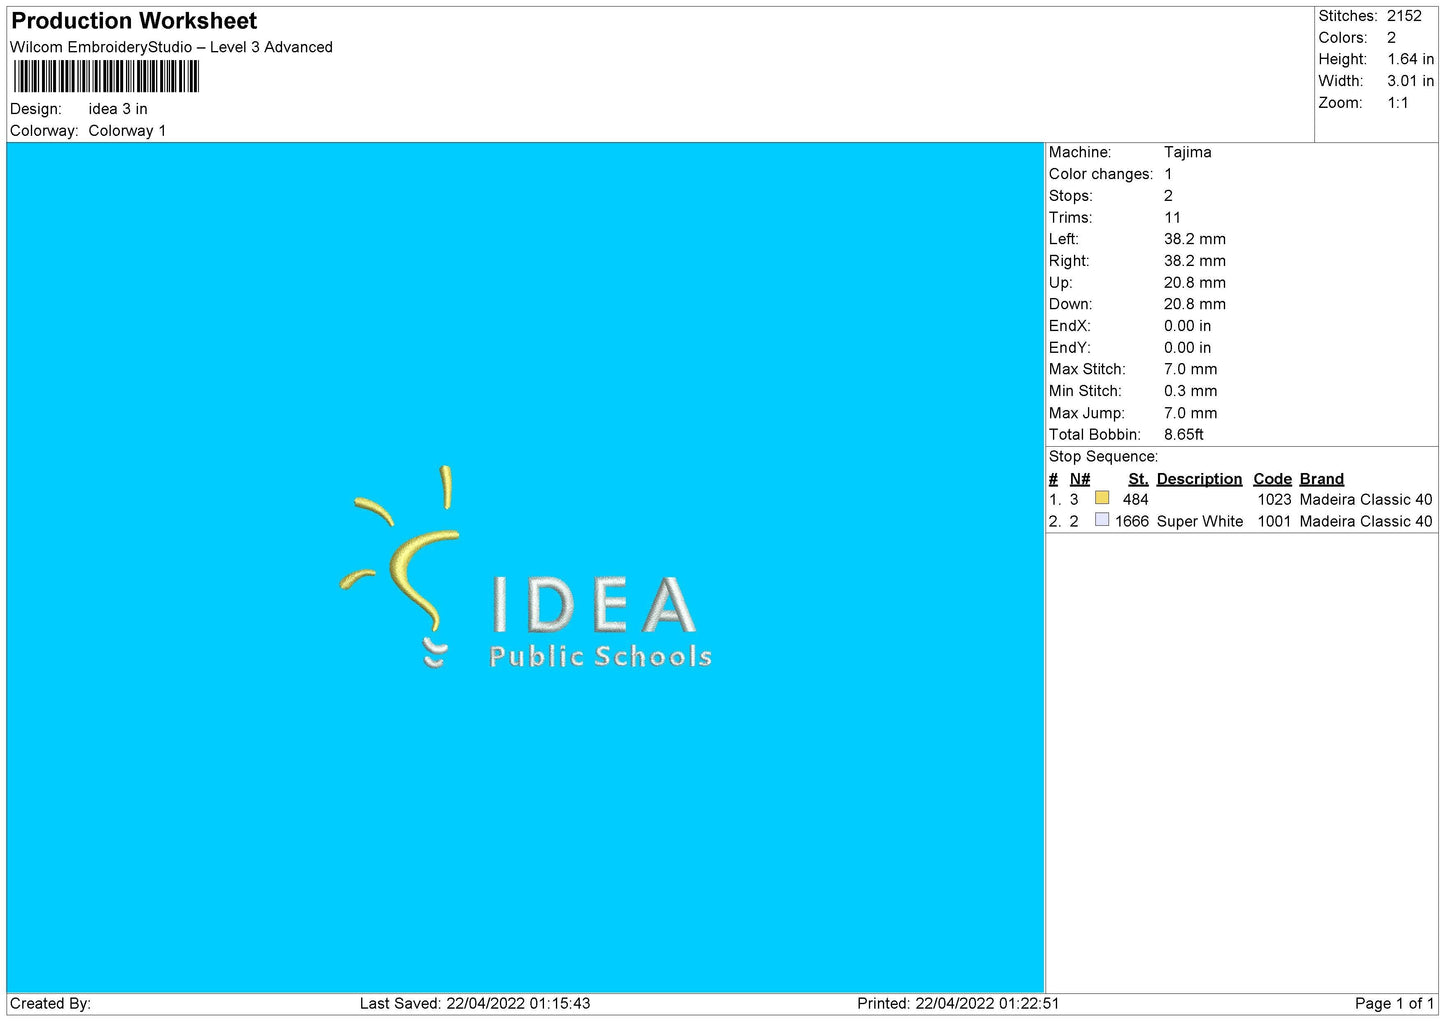
Task: Select the Min Stitch value '0.3 mm'
Action: click(x=1190, y=391)
